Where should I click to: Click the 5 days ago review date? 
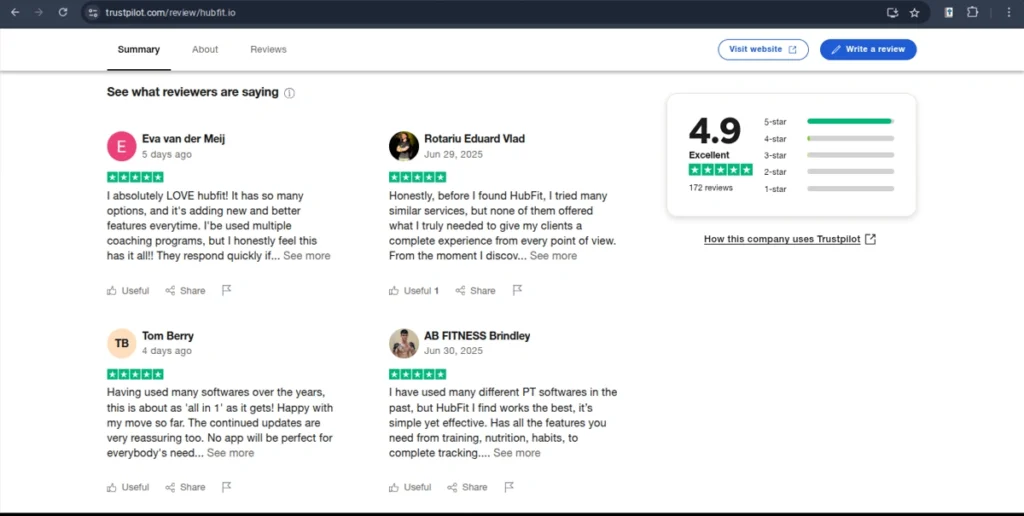click(167, 155)
